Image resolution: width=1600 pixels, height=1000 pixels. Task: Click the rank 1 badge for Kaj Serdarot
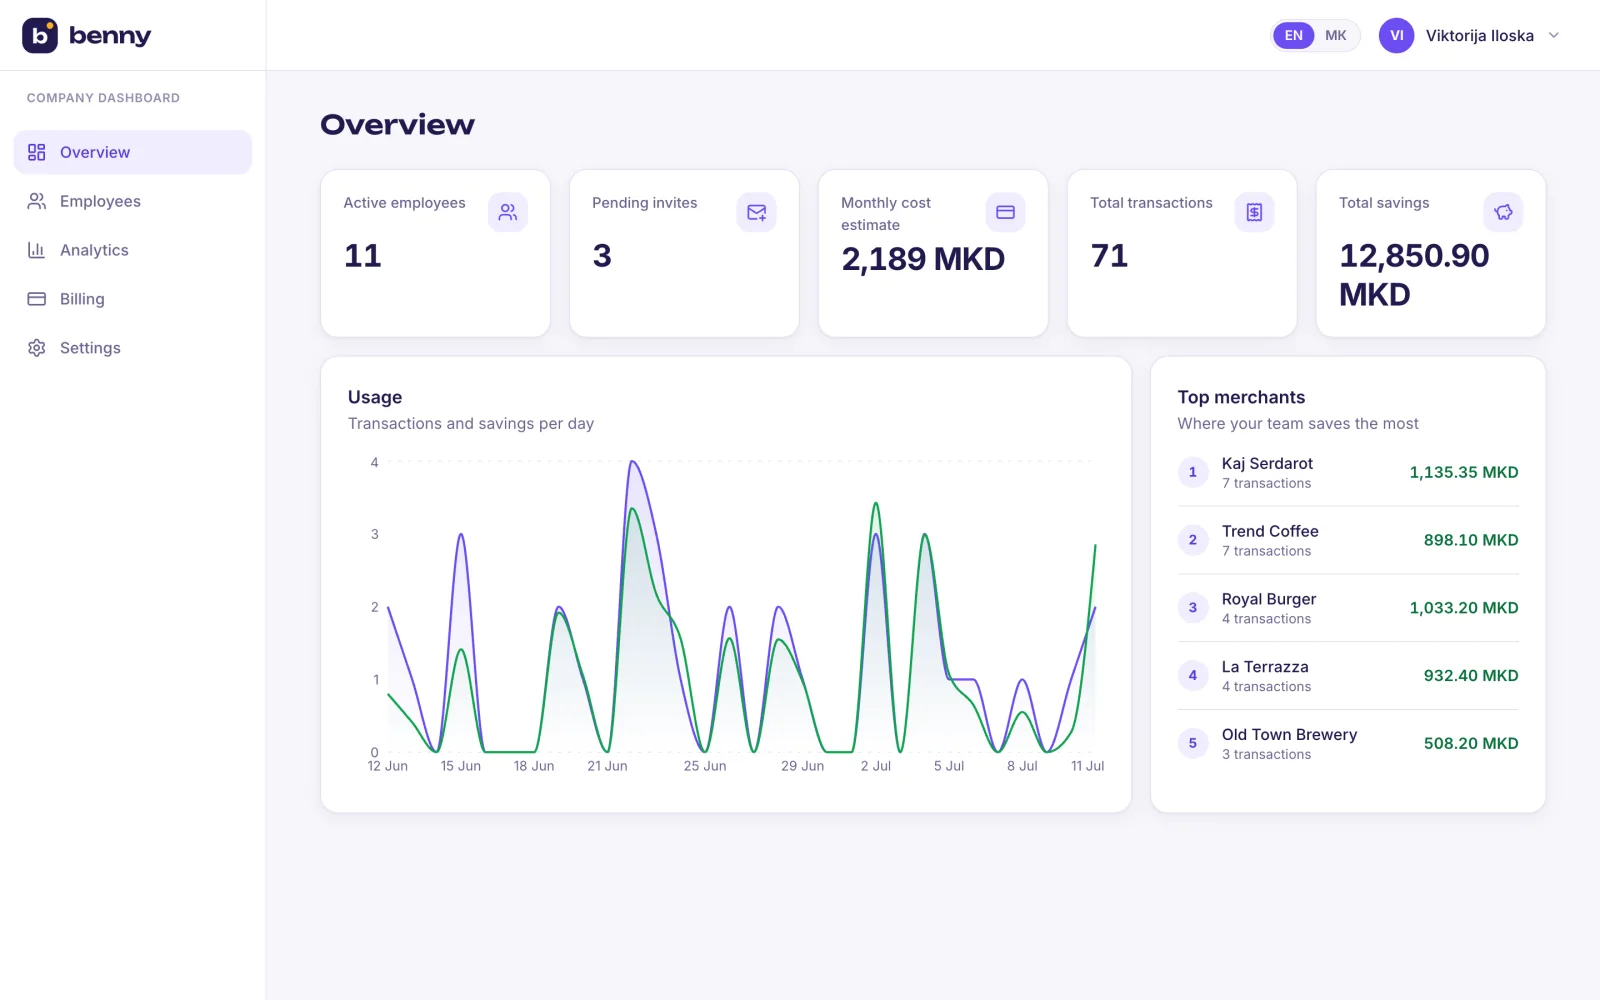(1193, 472)
